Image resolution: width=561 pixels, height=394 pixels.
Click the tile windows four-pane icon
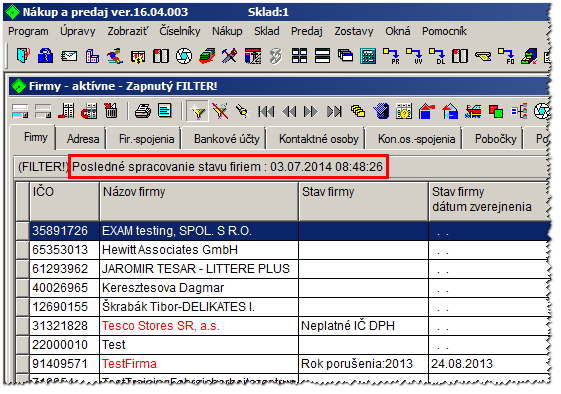coord(299,56)
